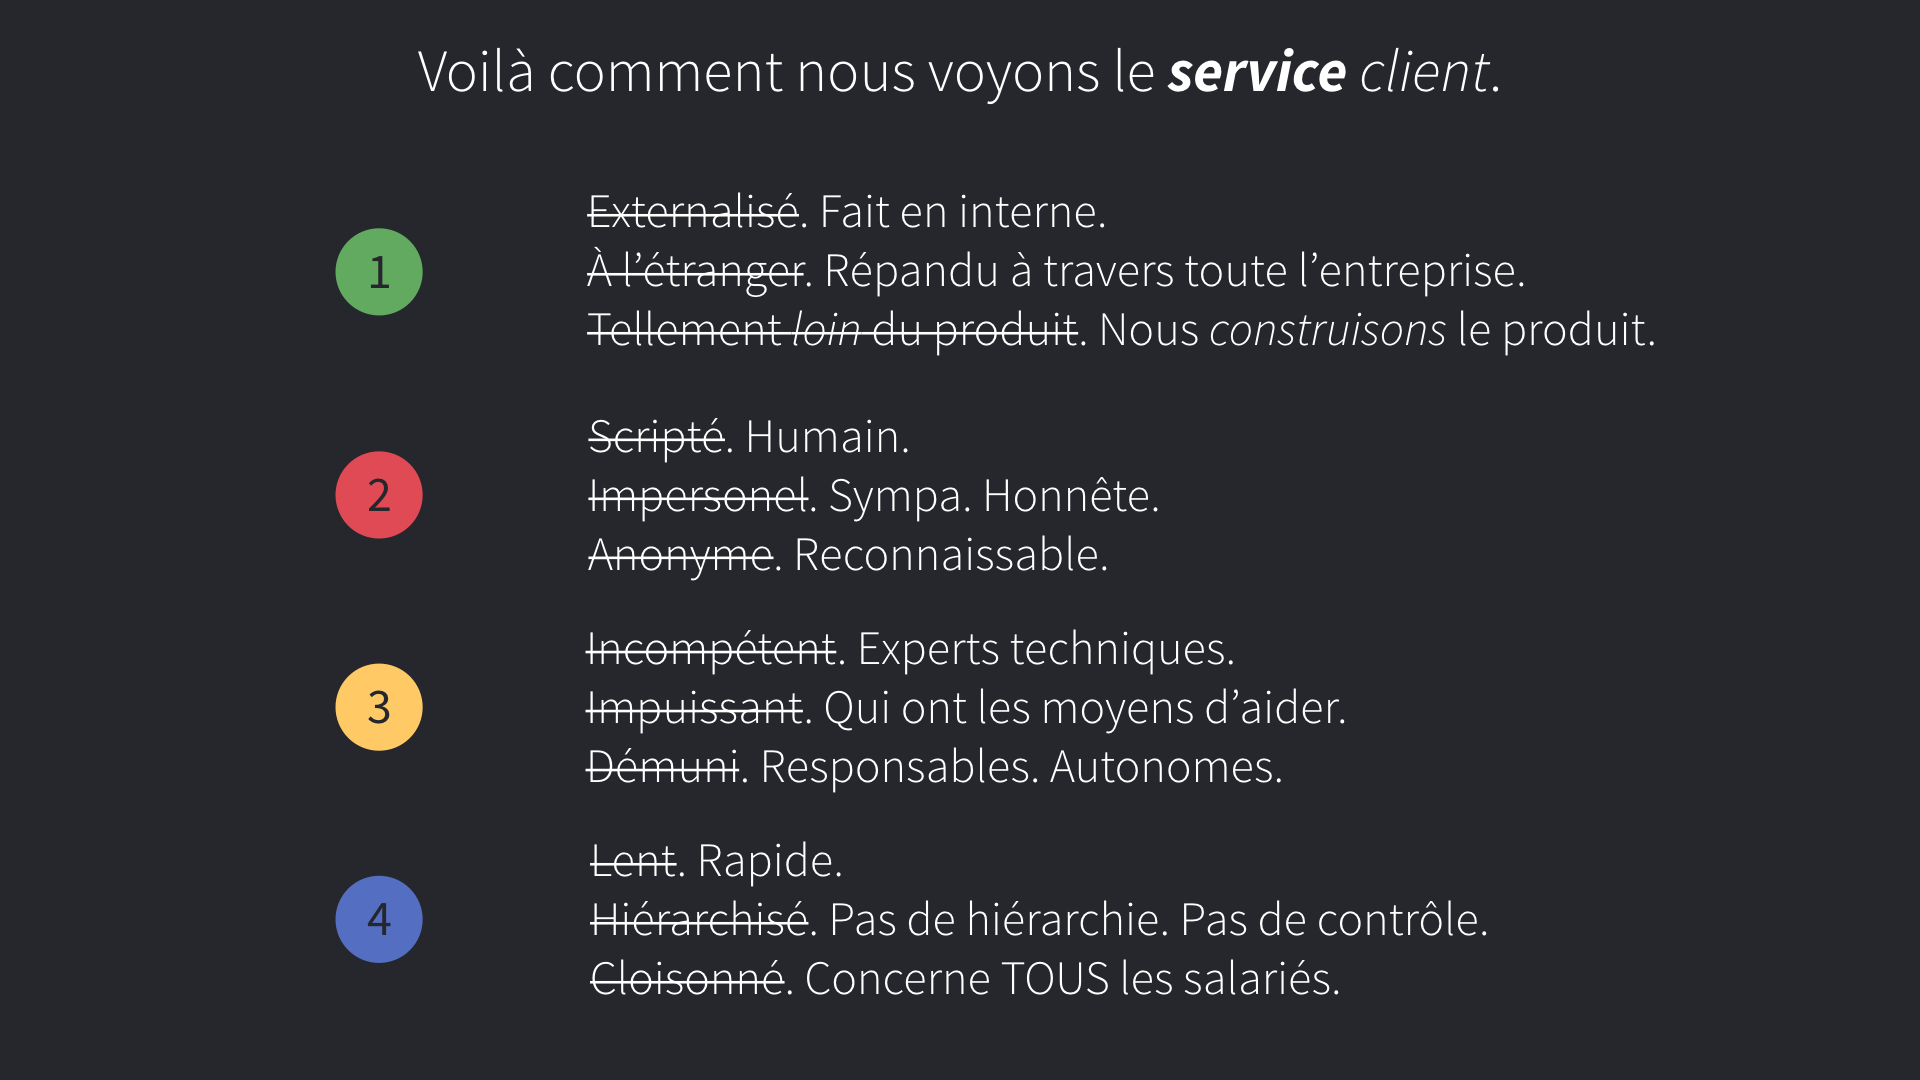Click the struck-through word "Hiérarchisé"
This screenshot has width=1920, height=1080.
coord(698,920)
